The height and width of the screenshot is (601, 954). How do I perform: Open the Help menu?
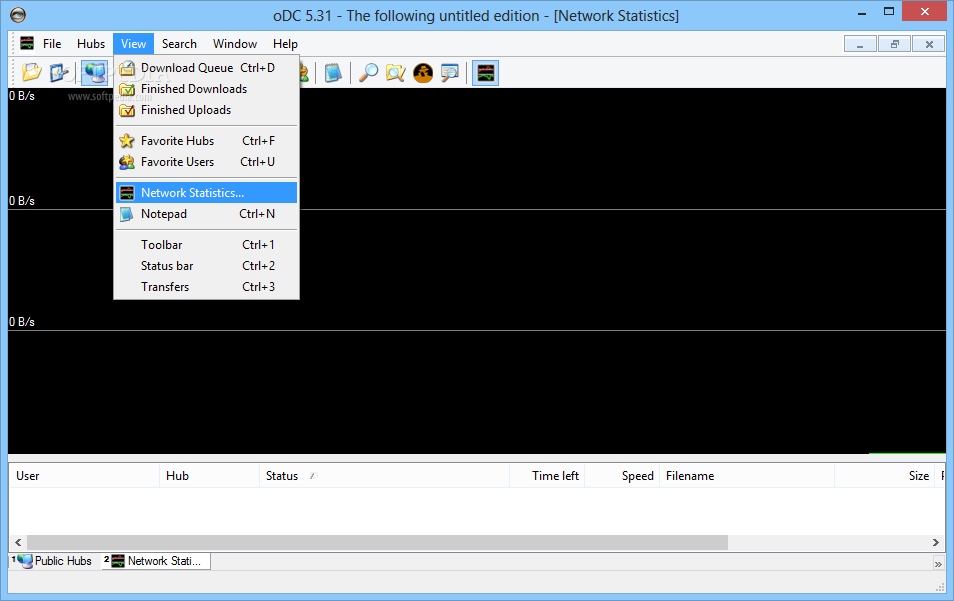[285, 44]
